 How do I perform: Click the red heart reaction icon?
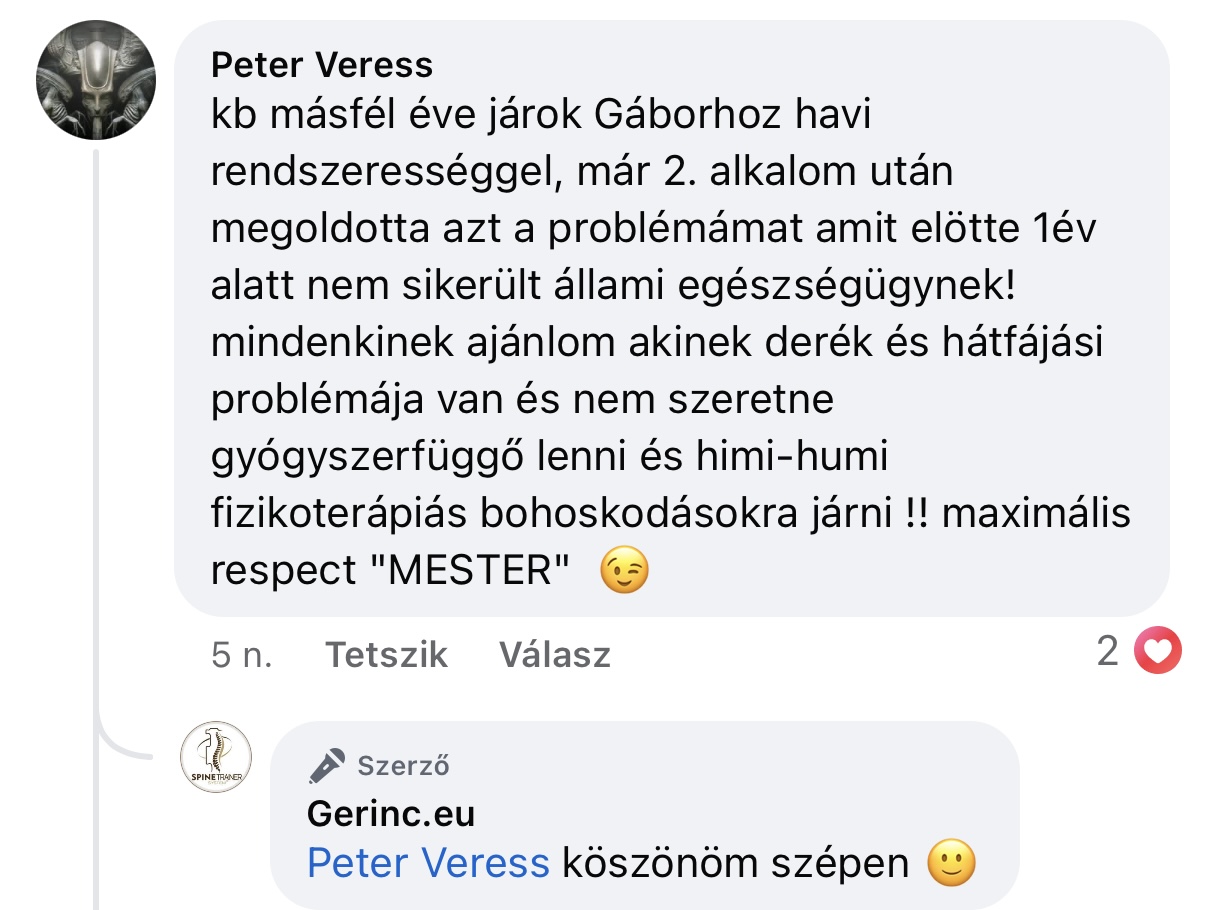[x=1158, y=653]
